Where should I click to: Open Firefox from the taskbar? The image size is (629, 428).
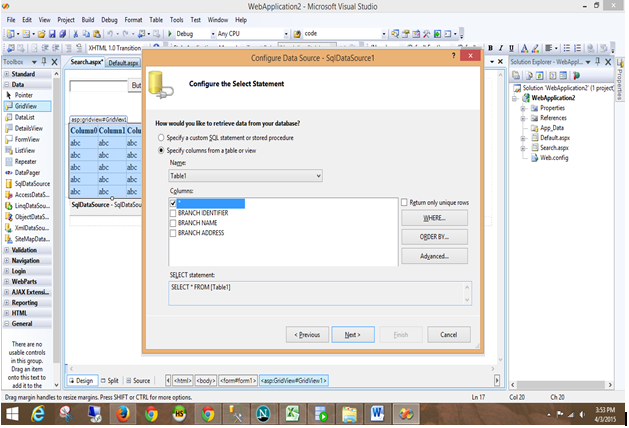(x=123, y=414)
